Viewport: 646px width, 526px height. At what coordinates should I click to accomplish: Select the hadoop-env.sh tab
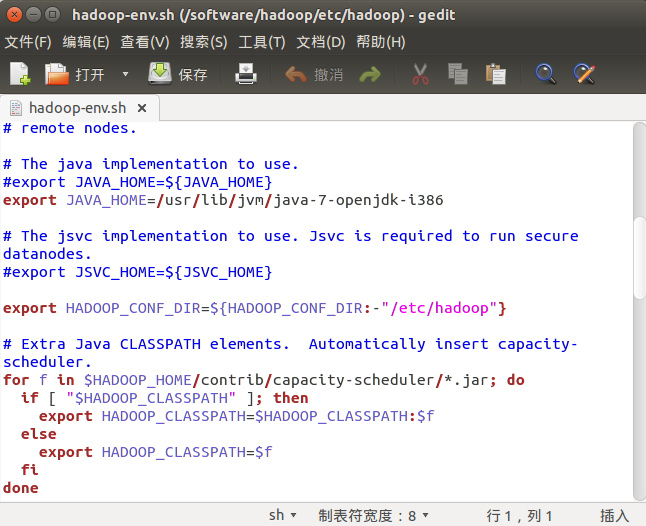78,107
